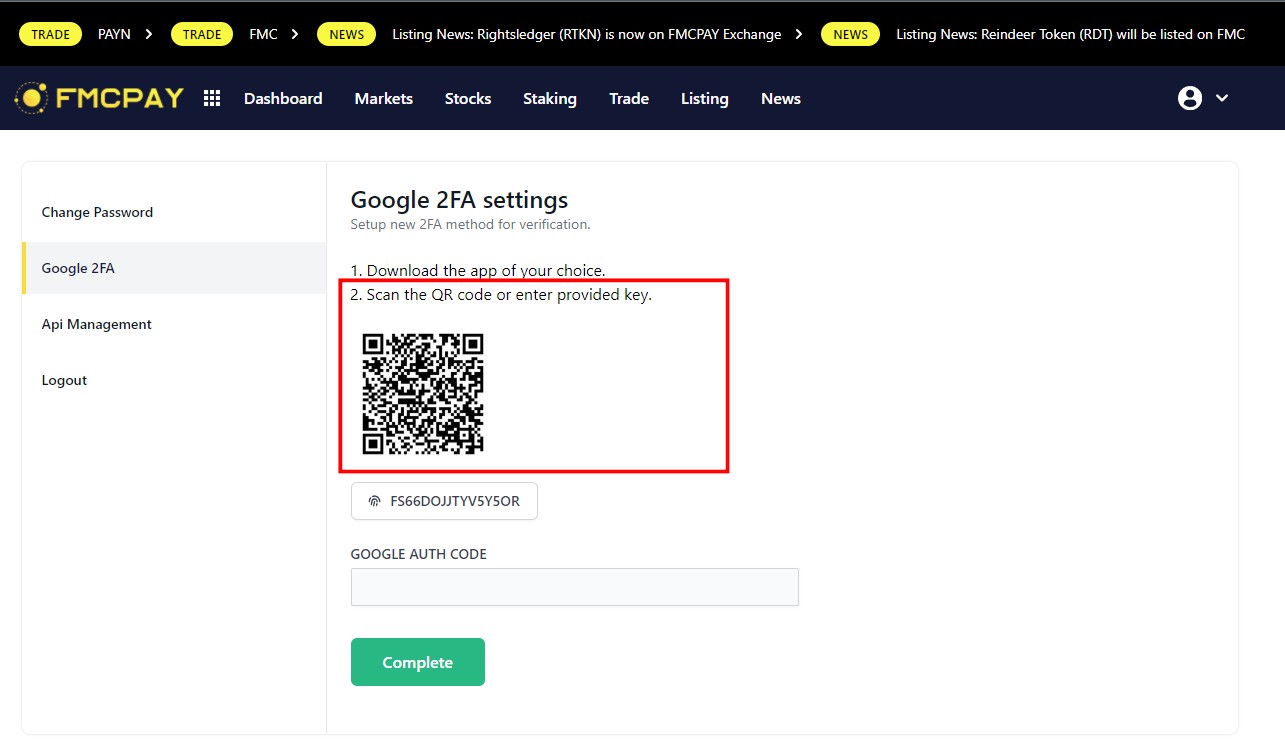This screenshot has width=1285, height=754.
Task: Open Trade page in top navigation
Action: [x=629, y=98]
